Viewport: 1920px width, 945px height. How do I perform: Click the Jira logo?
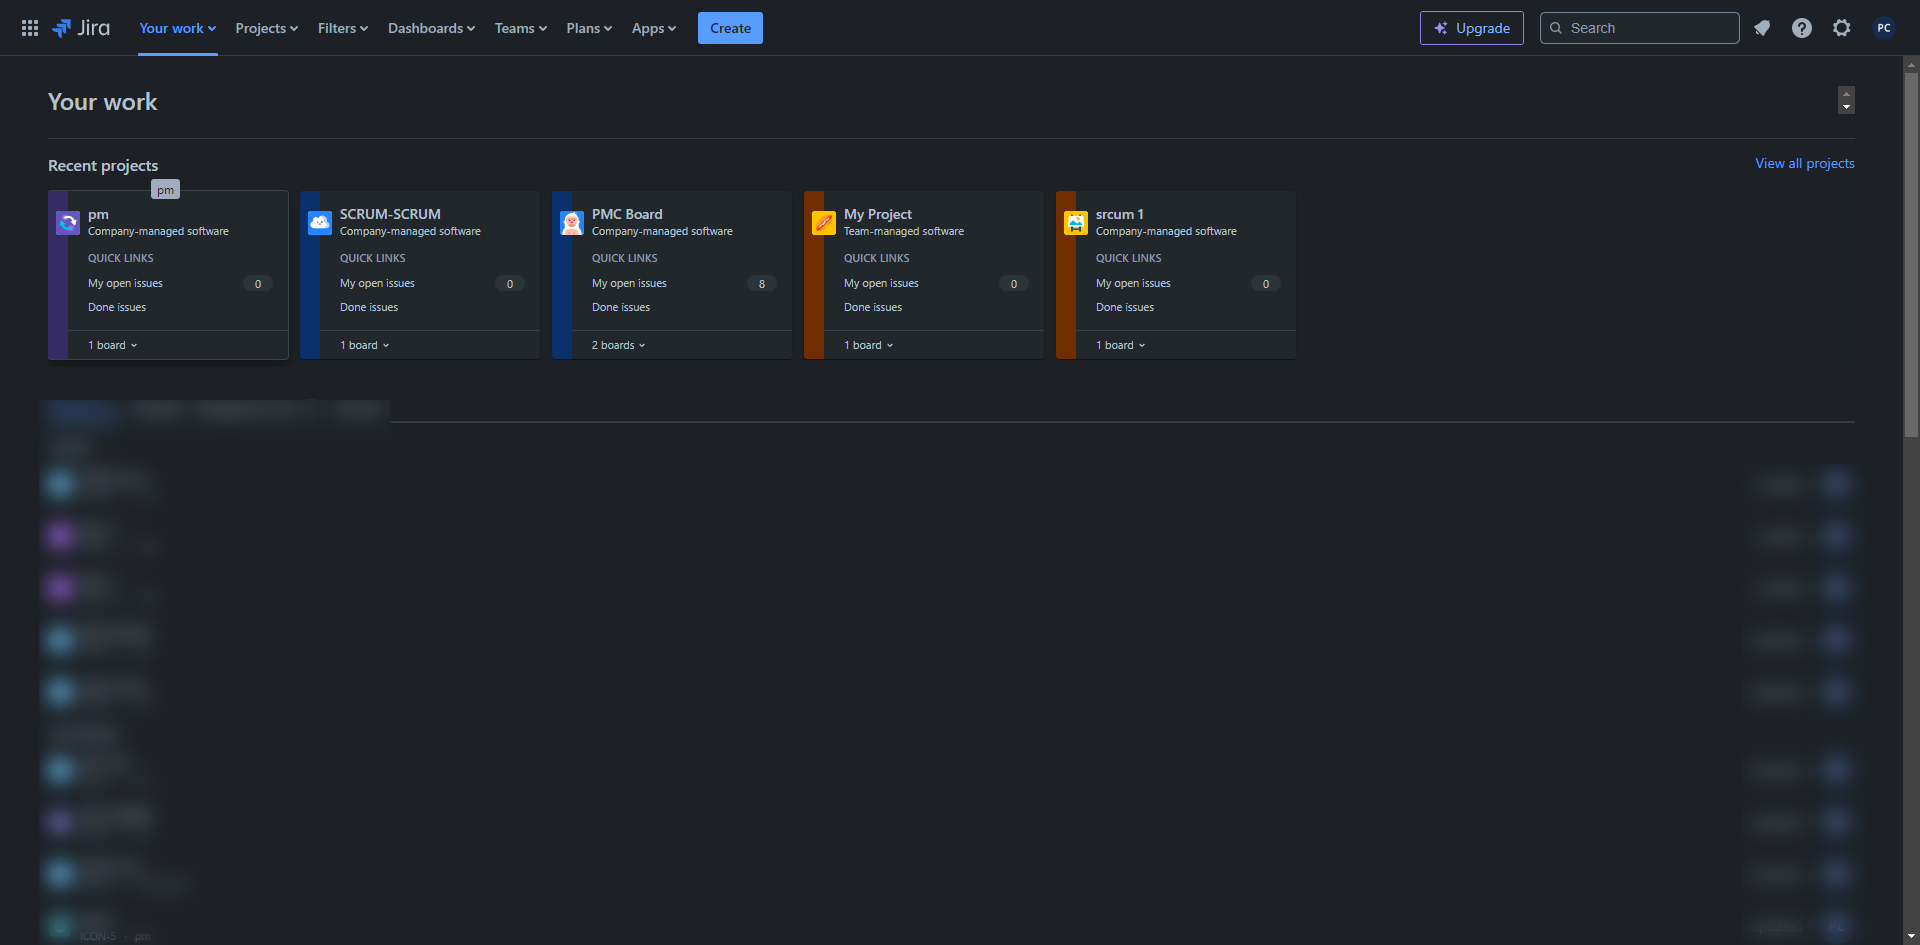click(x=81, y=28)
